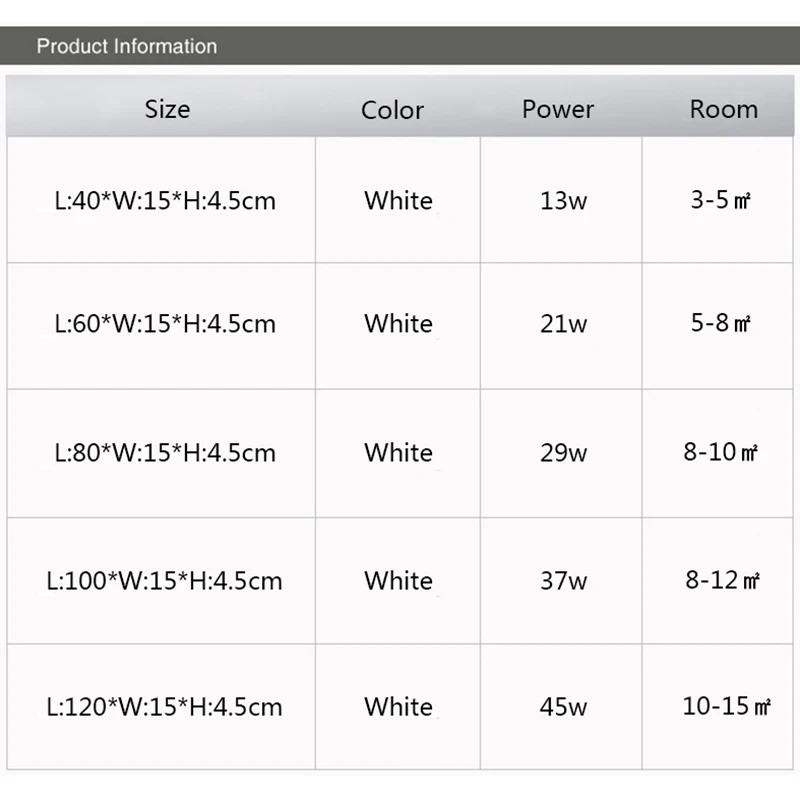Choose the L:80*W:15*H:4.5cm size cell
The height and width of the screenshot is (800, 800).
coord(165,452)
